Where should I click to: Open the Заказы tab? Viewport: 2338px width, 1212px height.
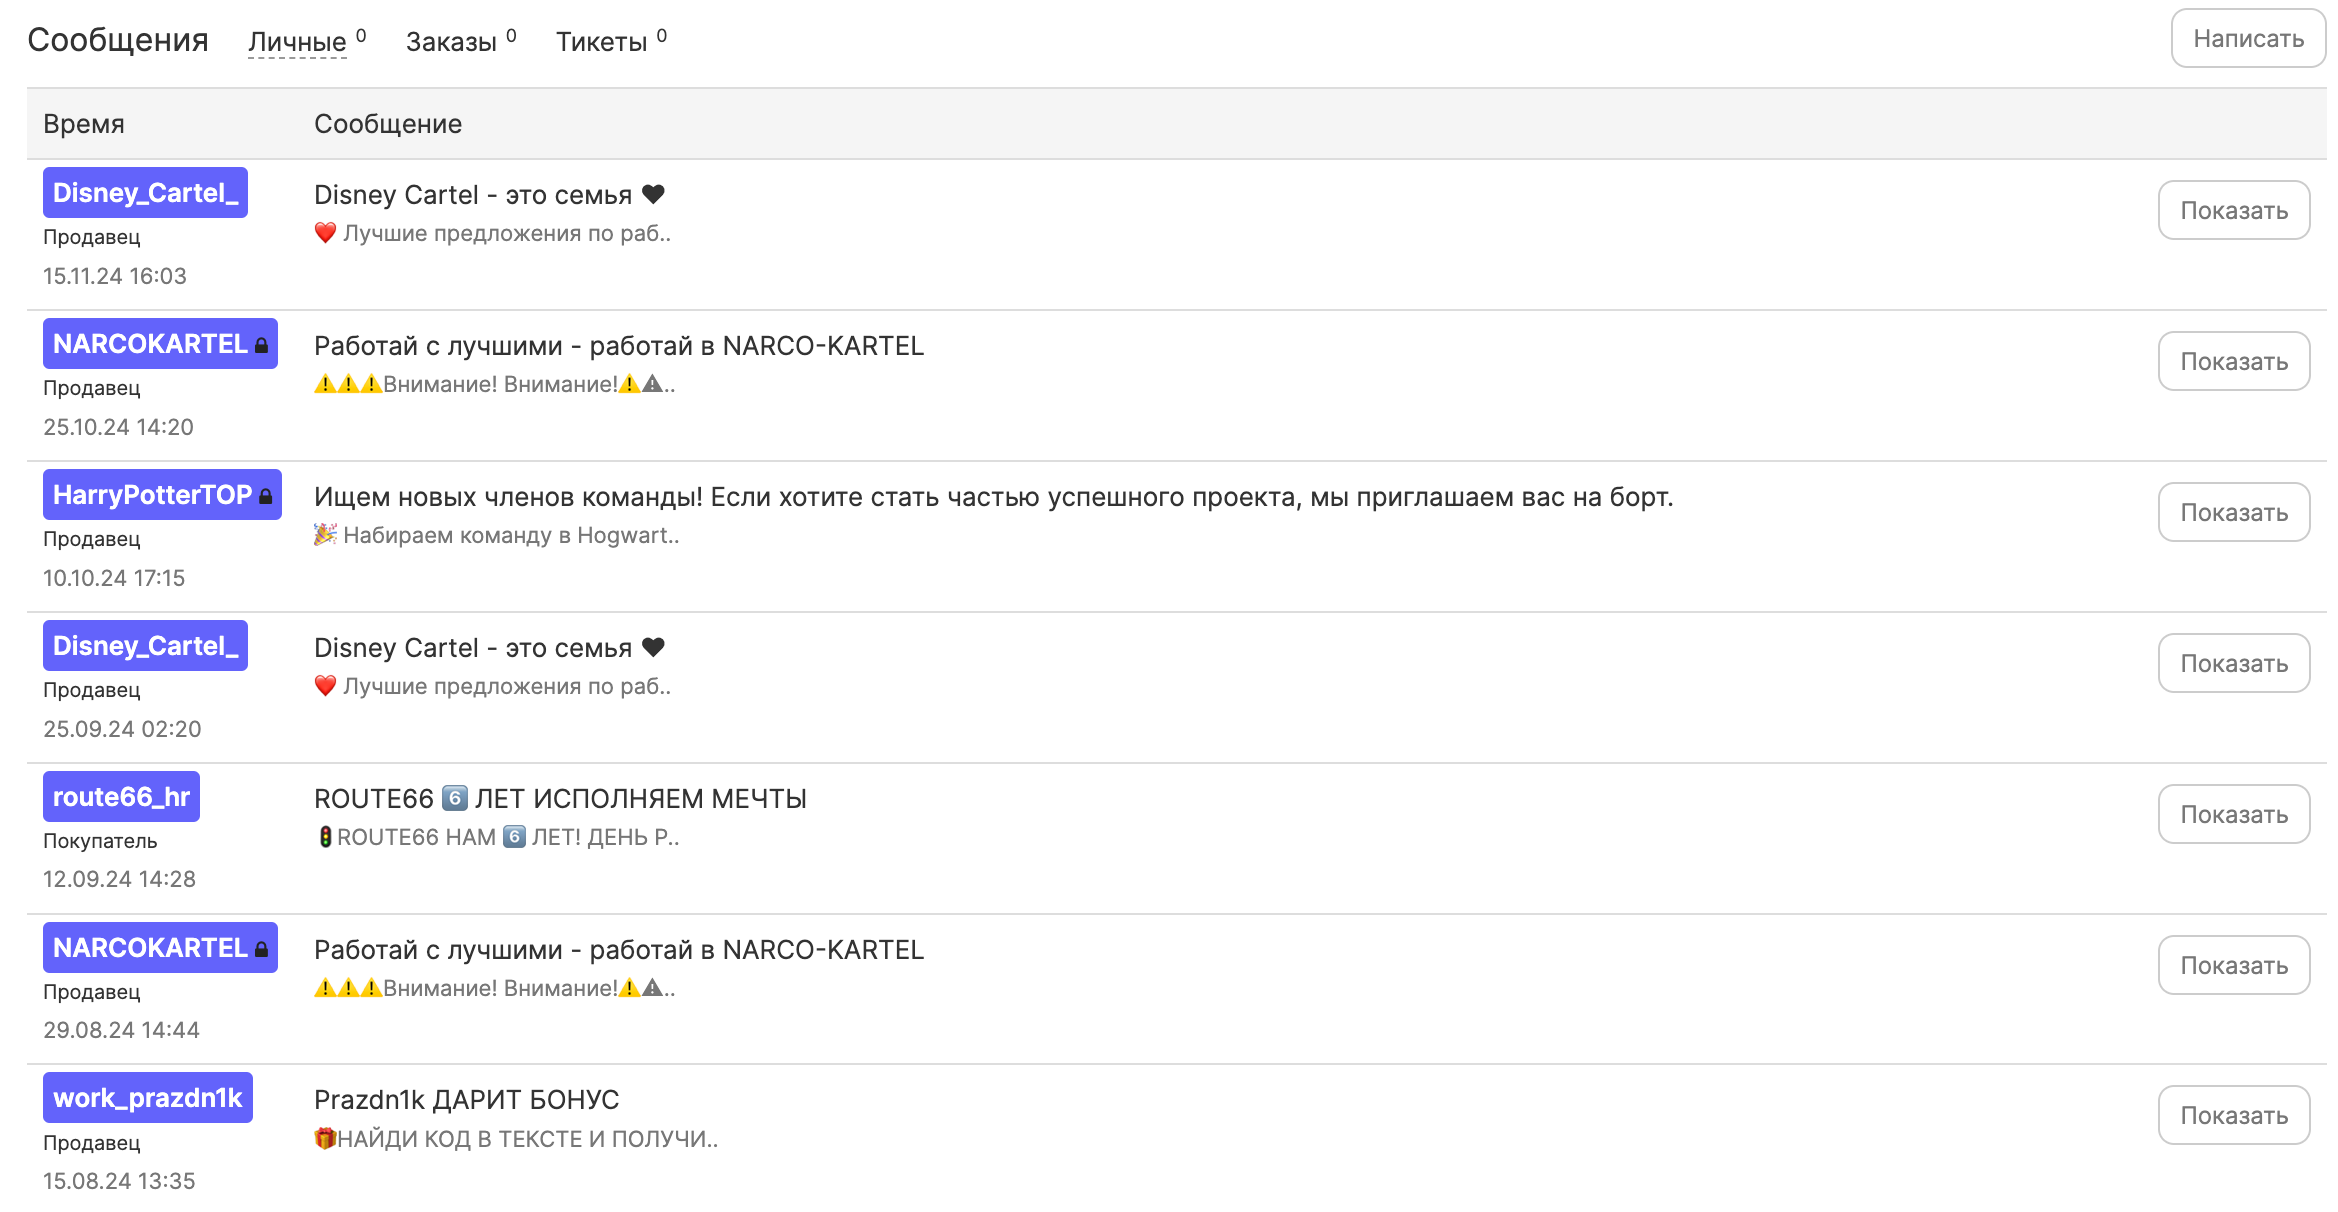pos(451,42)
